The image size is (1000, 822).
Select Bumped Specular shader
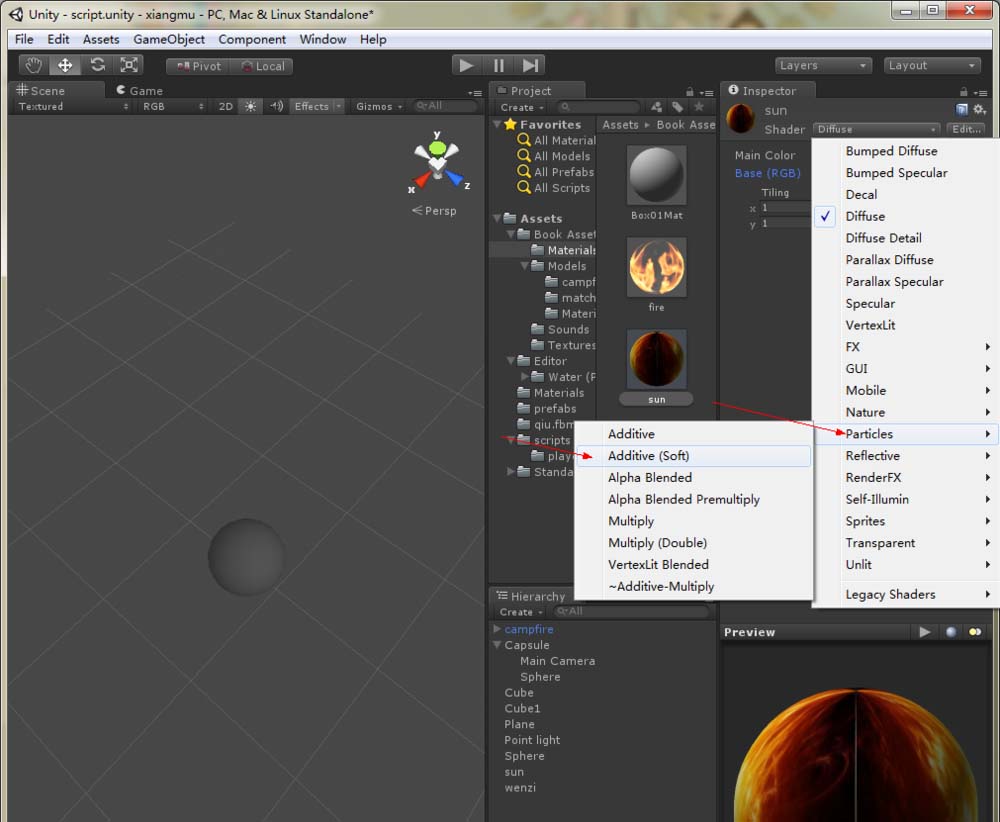coord(906,173)
